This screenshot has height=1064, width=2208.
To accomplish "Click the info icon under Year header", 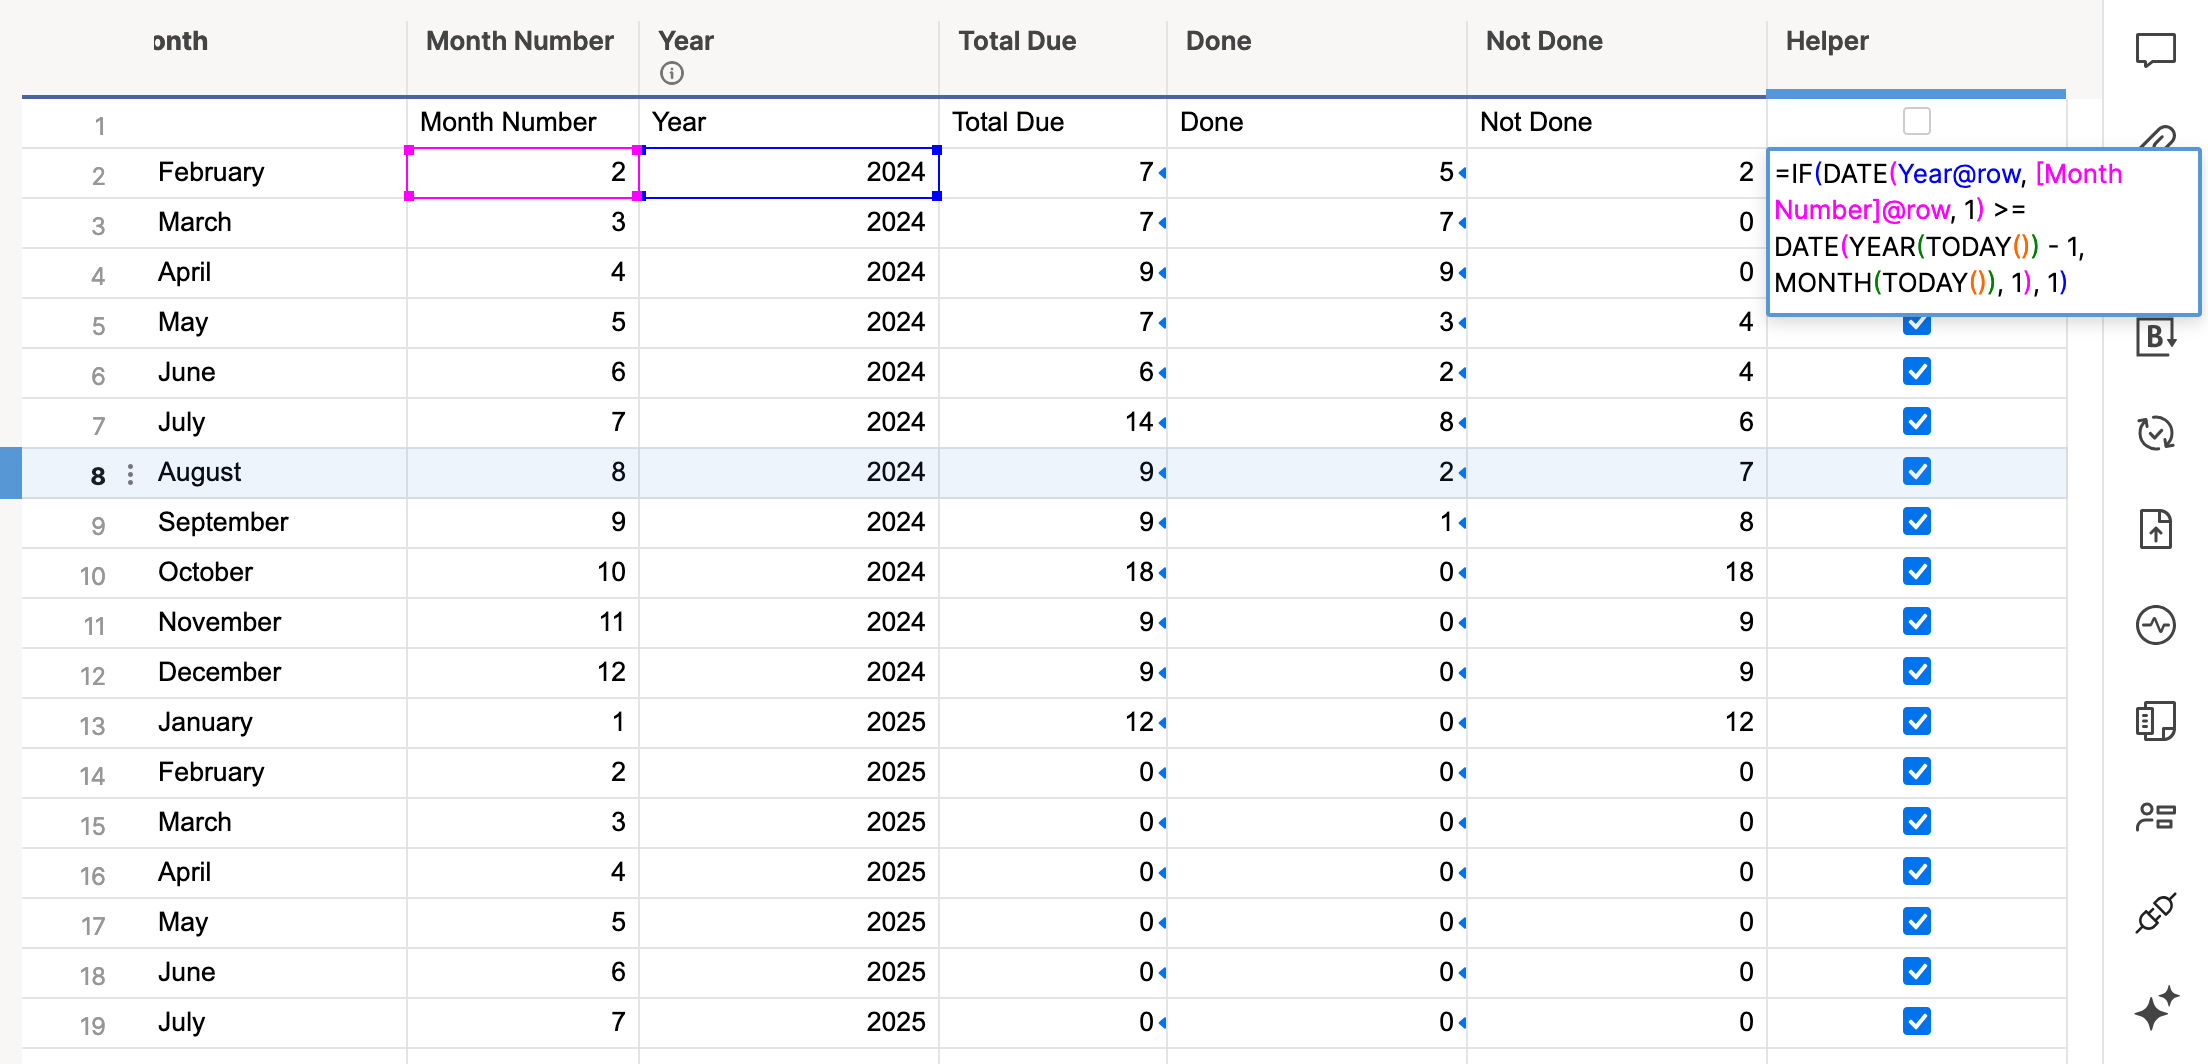I will tap(672, 73).
